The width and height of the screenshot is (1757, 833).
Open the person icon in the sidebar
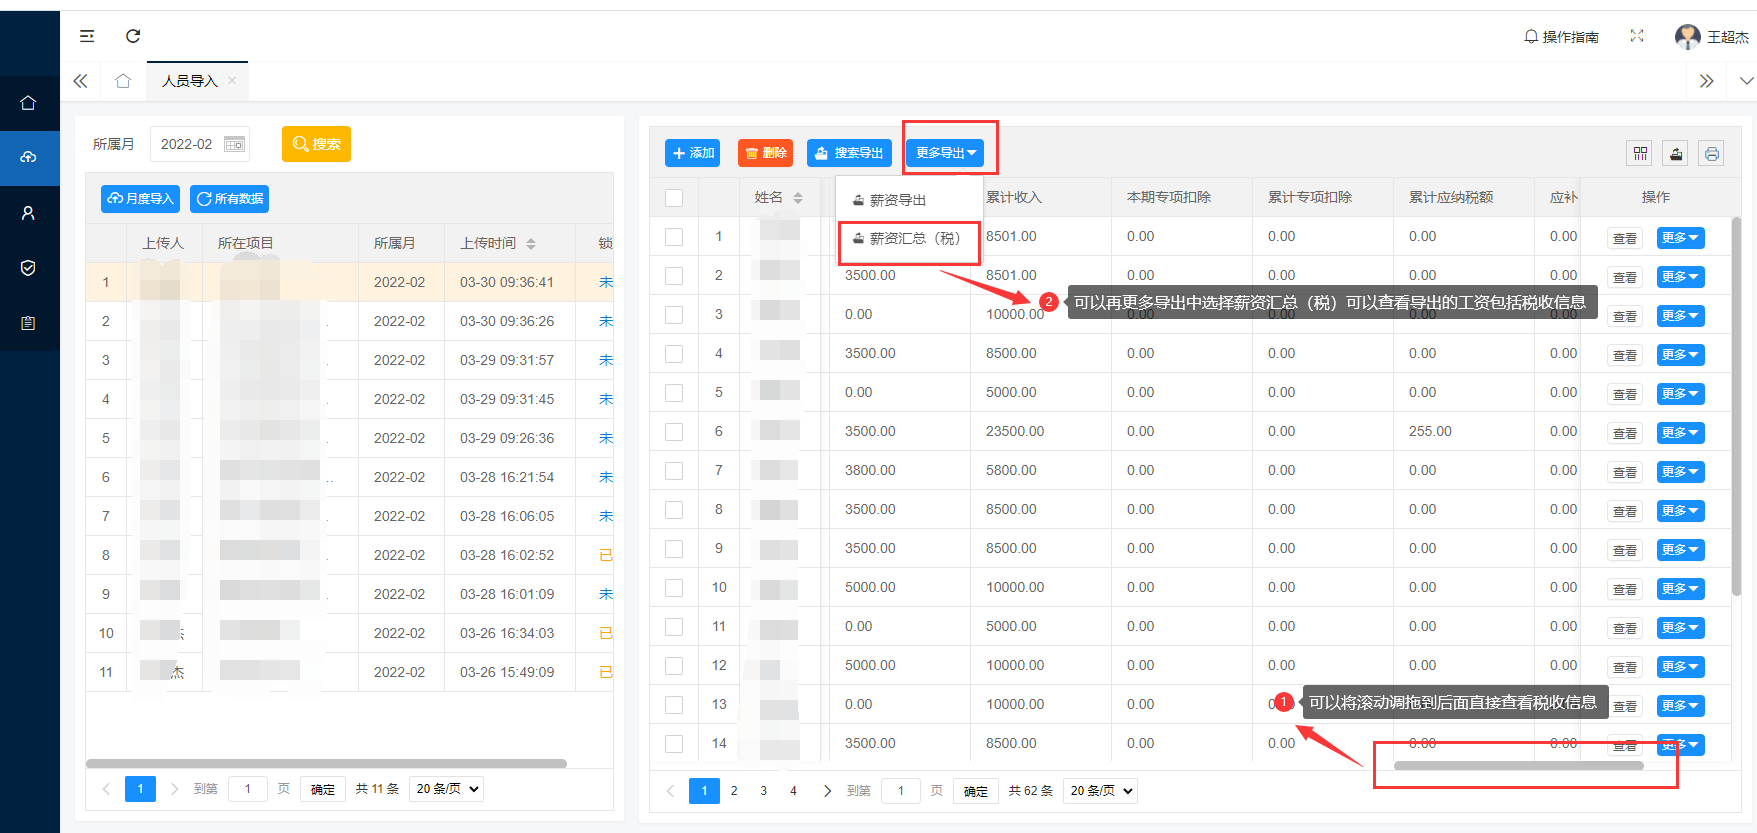click(28, 213)
